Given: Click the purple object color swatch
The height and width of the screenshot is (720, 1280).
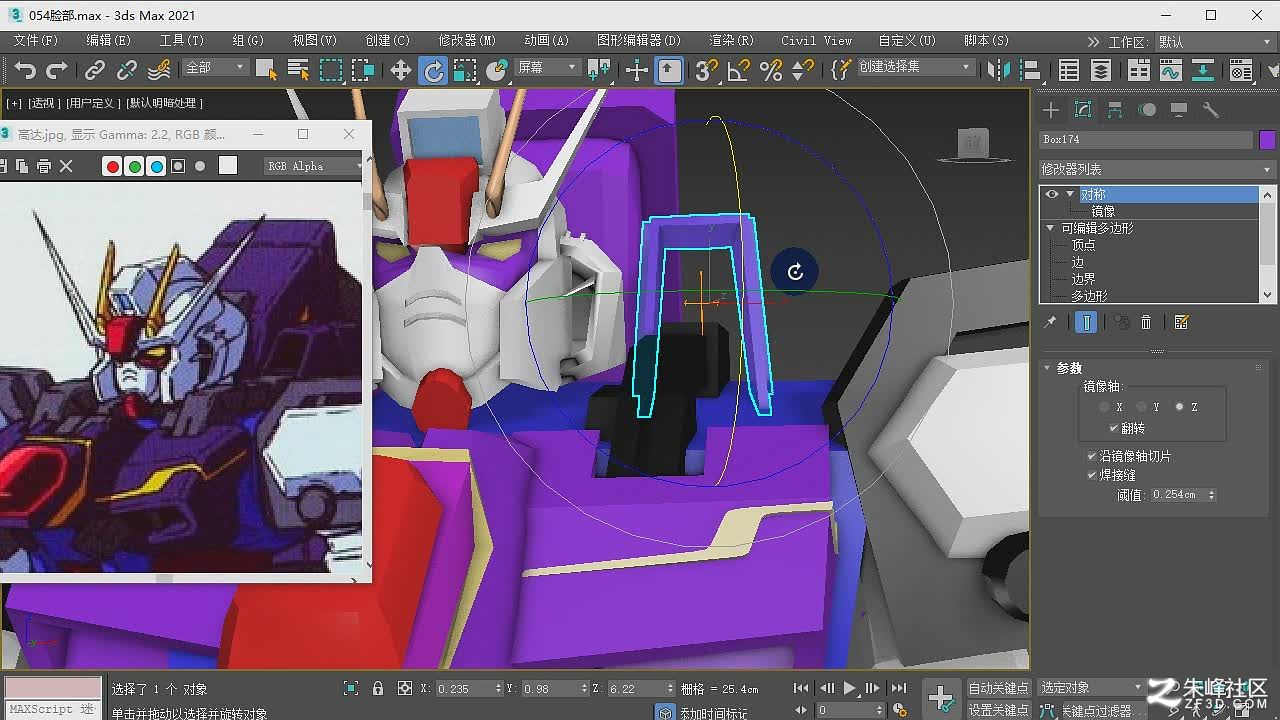Looking at the screenshot, I should (1267, 140).
